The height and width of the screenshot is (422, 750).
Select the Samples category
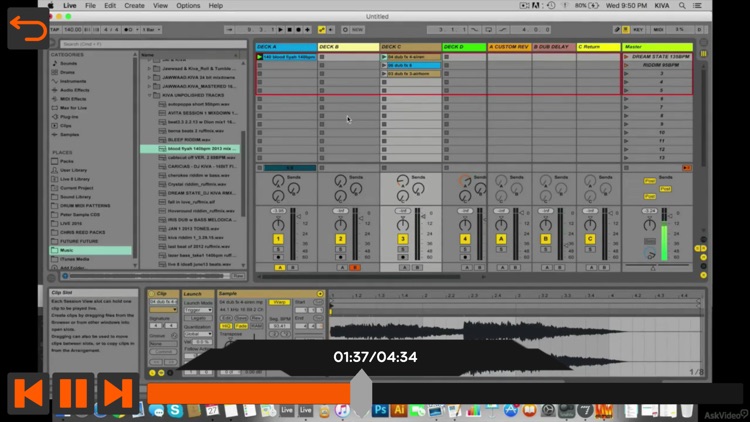[69, 134]
